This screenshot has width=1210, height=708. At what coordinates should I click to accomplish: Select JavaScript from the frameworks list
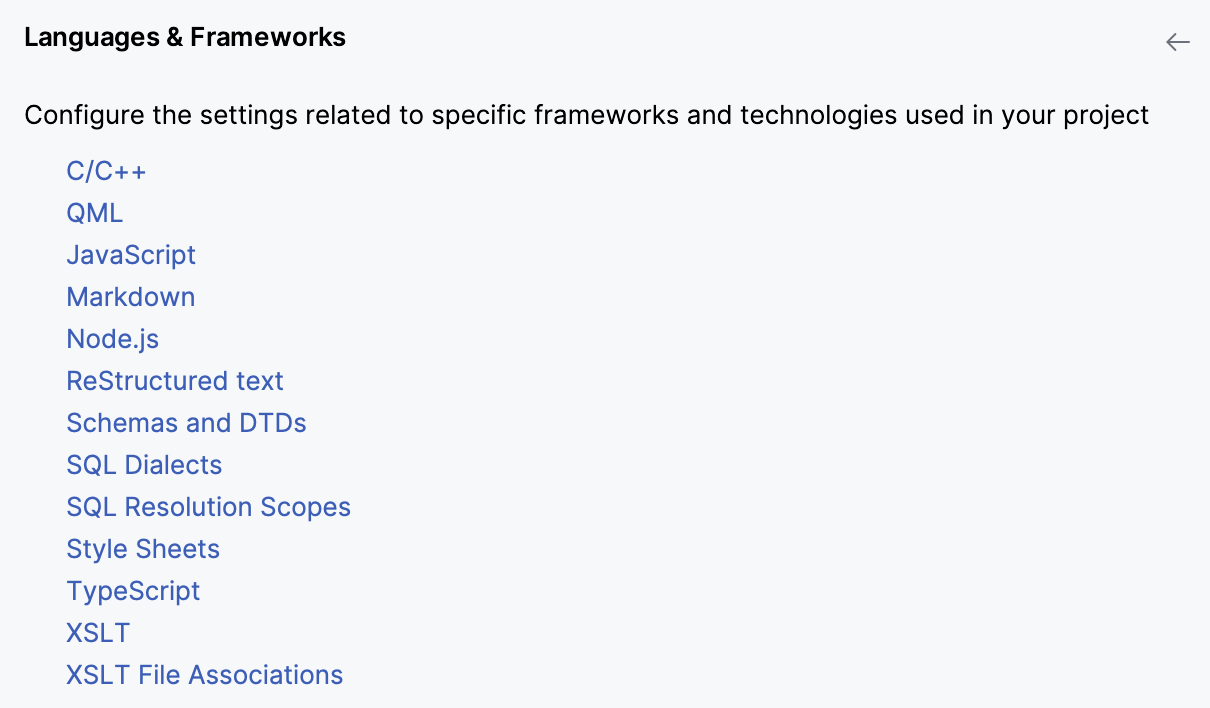130,254
